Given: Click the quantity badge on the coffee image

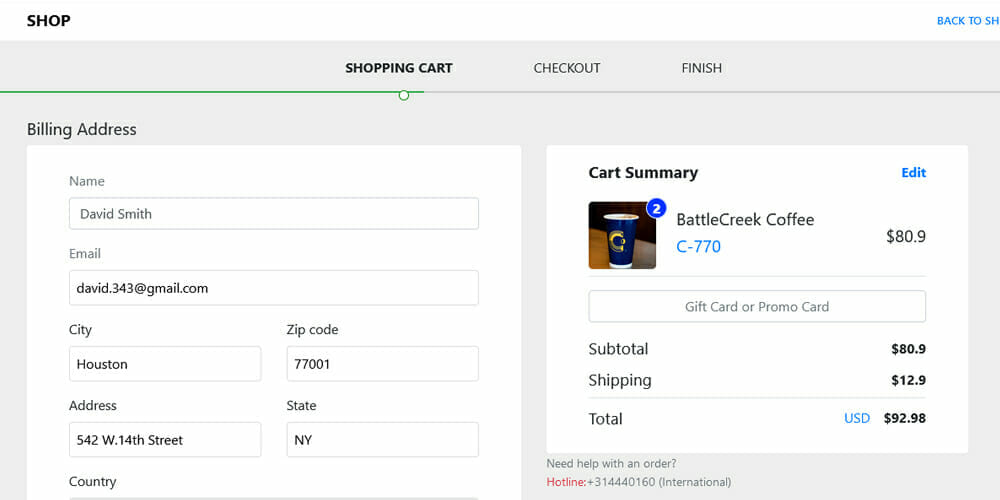Looking at the screenshot, I should [656, 208].
